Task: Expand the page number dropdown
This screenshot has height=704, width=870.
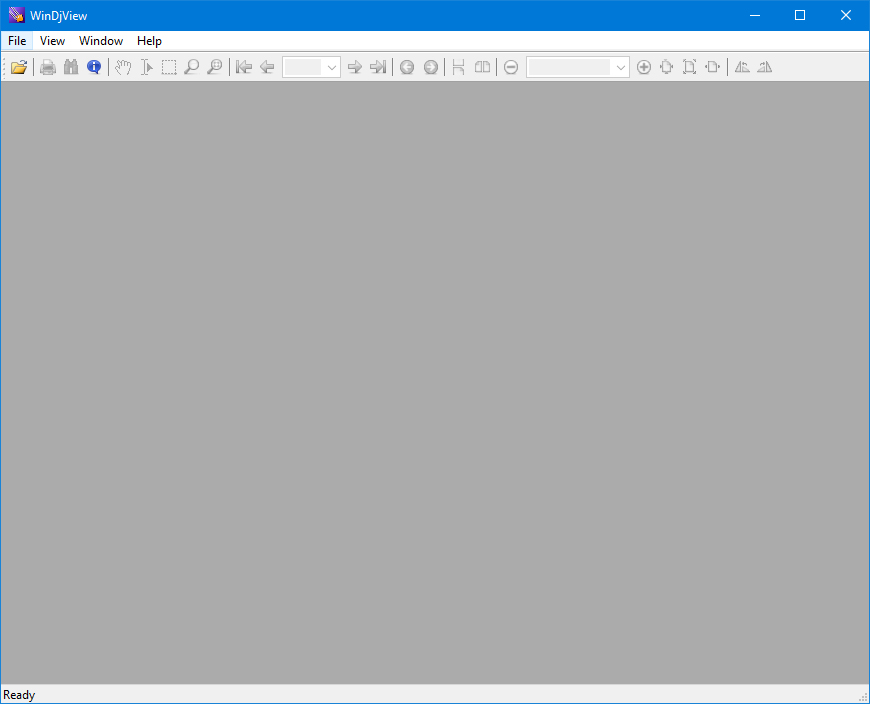Action: point(331,67)
